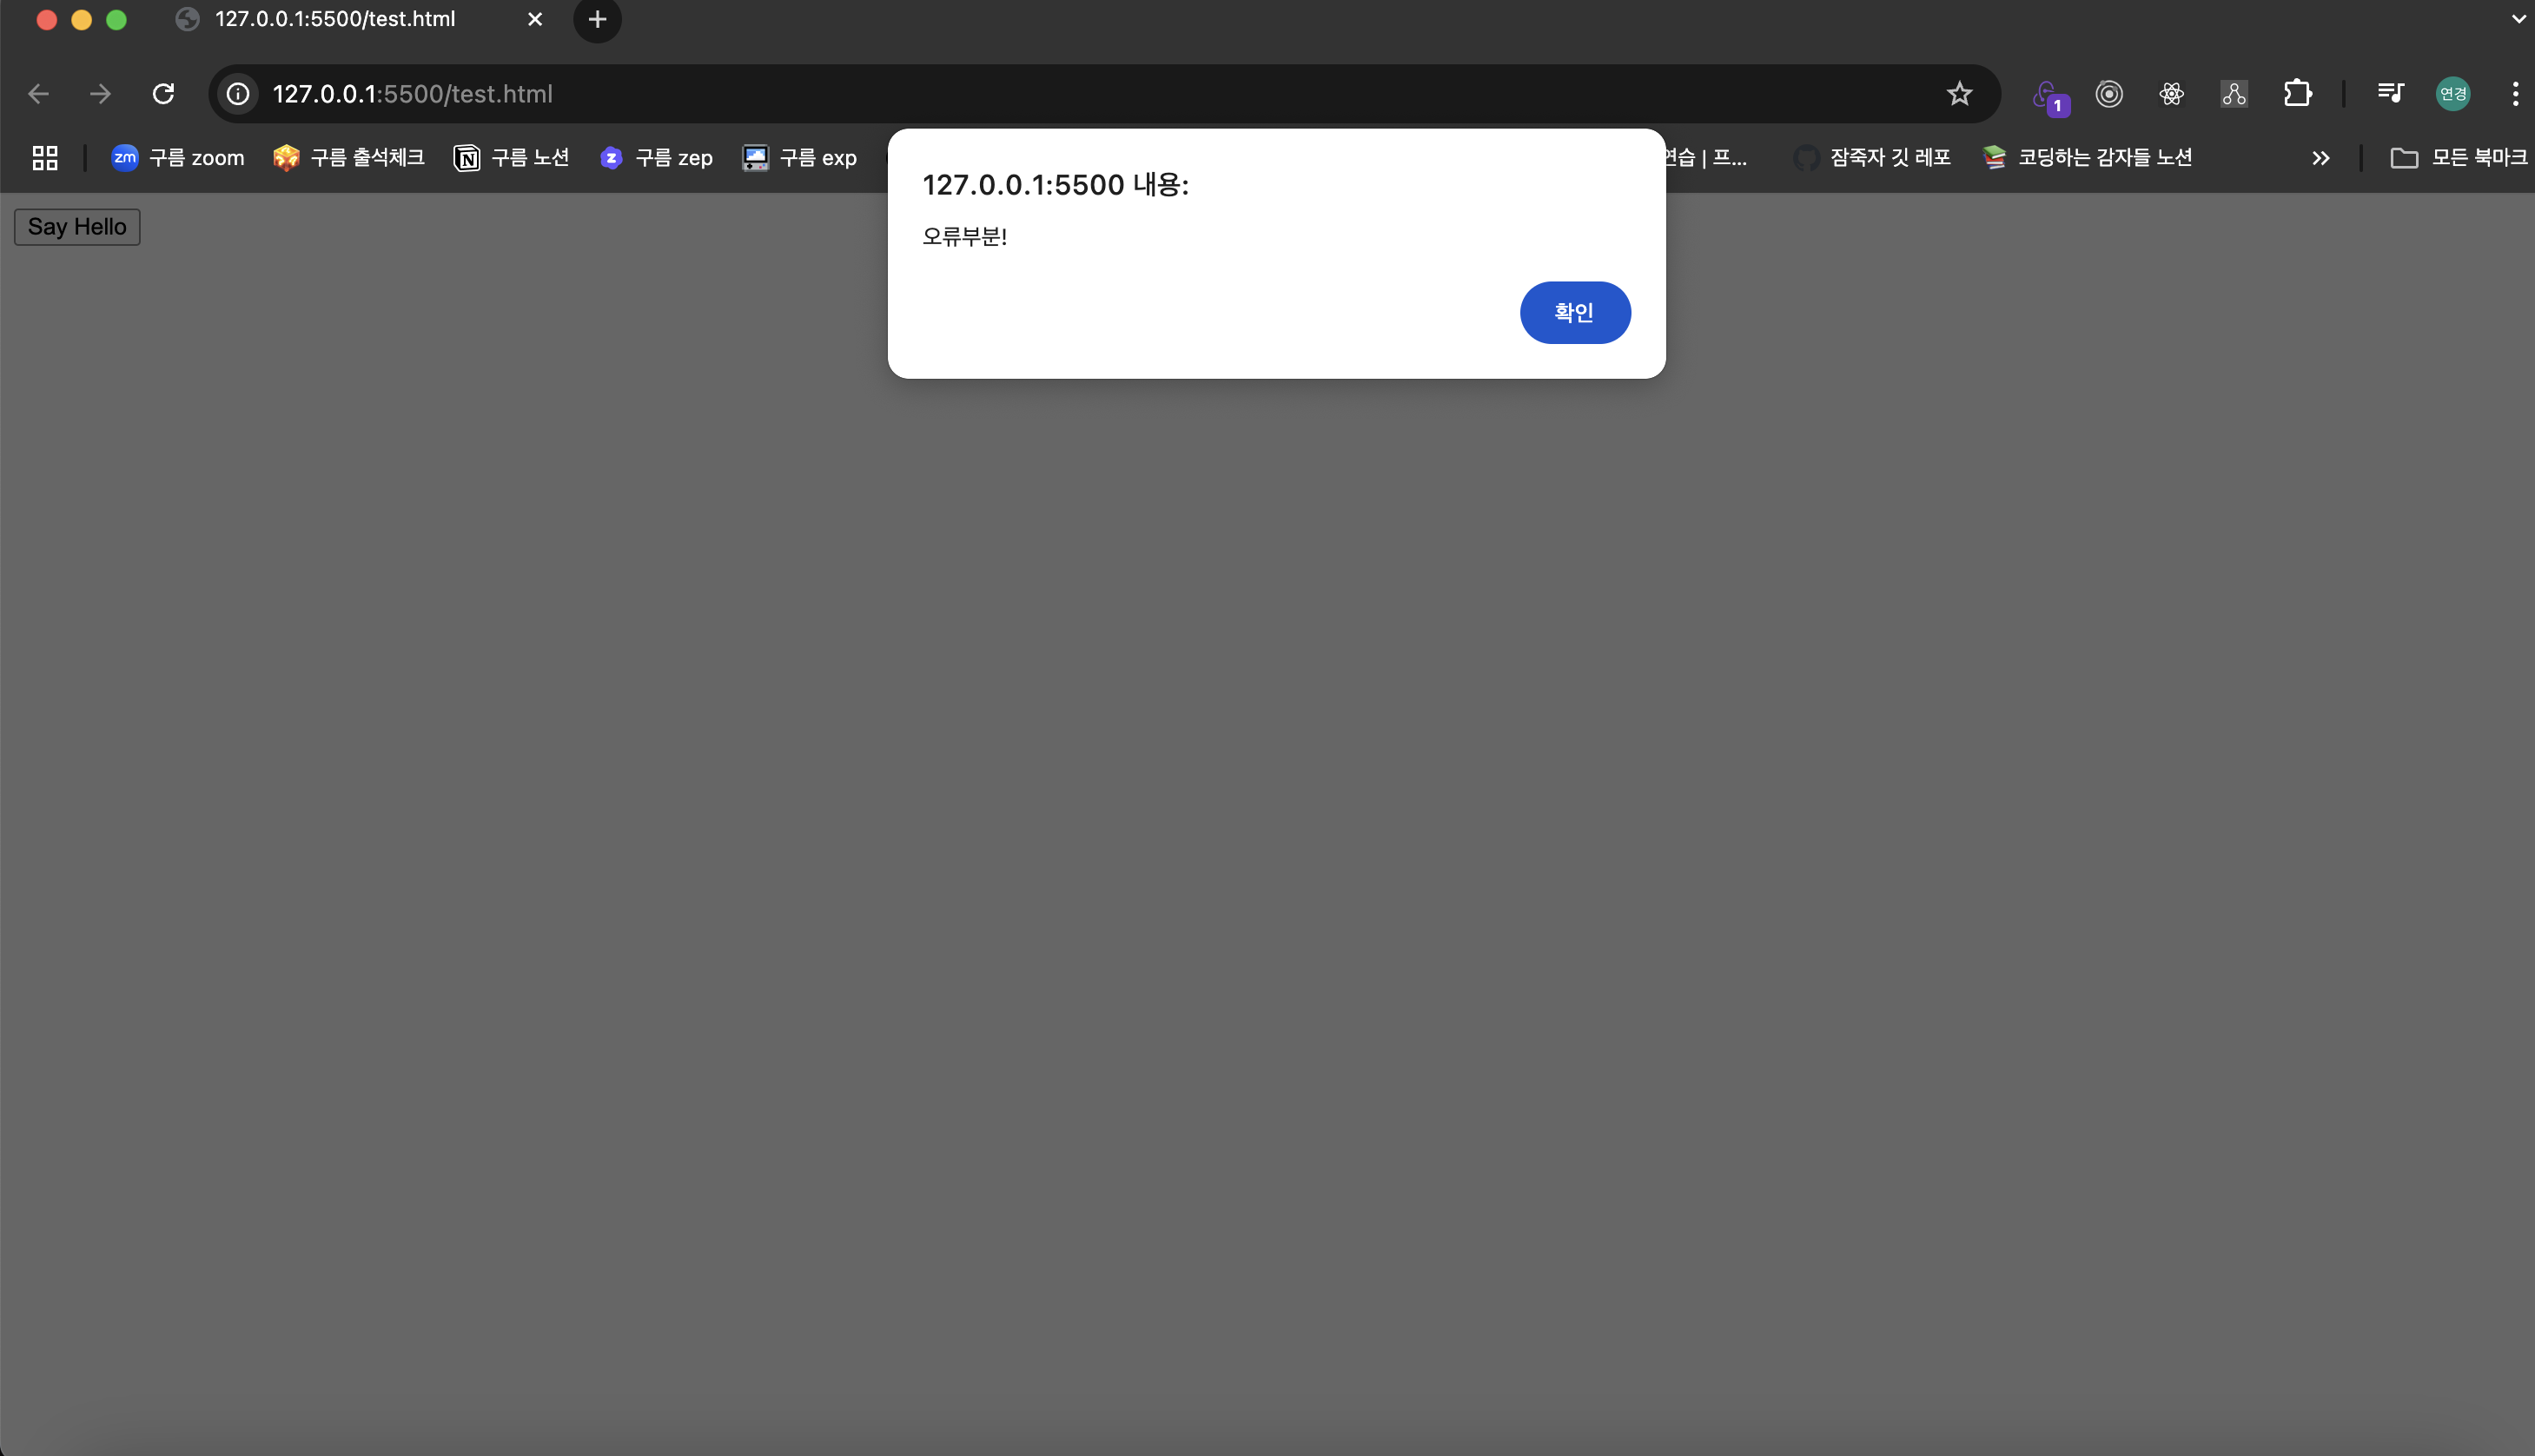Open the 연경 profile avatar
2535x1456 pixels.
click(x=2452, y=94)
